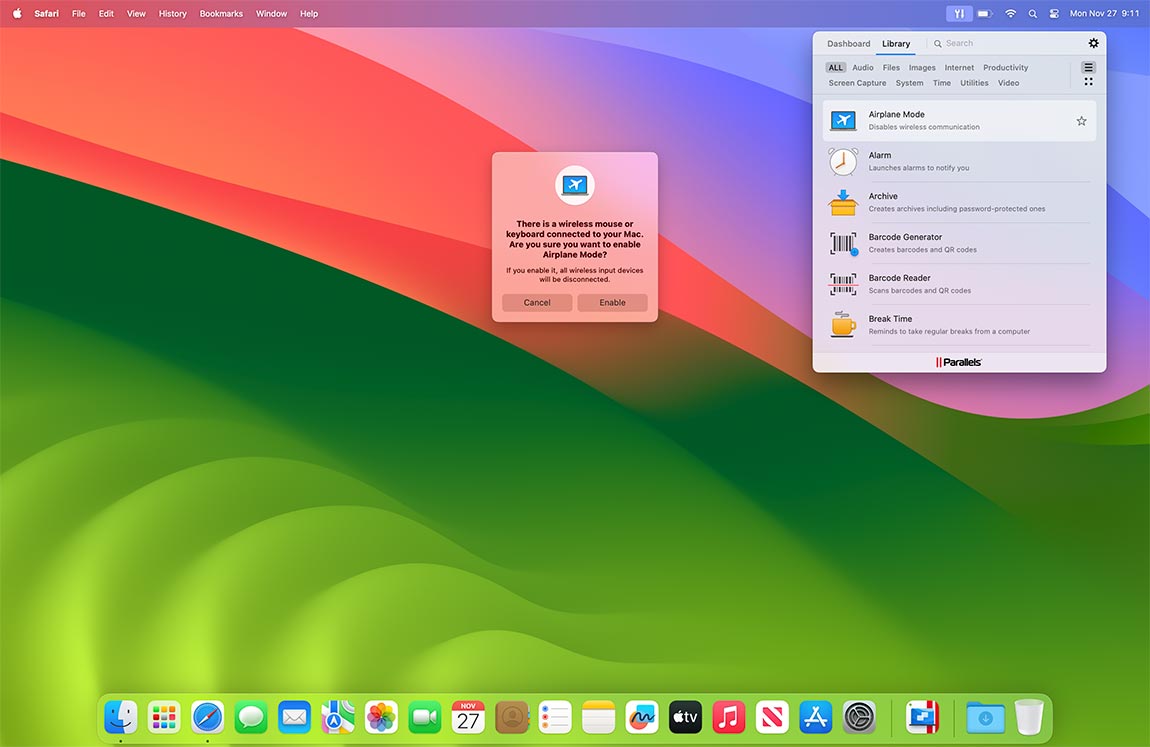
Task: Open the Alarm clock tool
Action: tap(843, 162)
